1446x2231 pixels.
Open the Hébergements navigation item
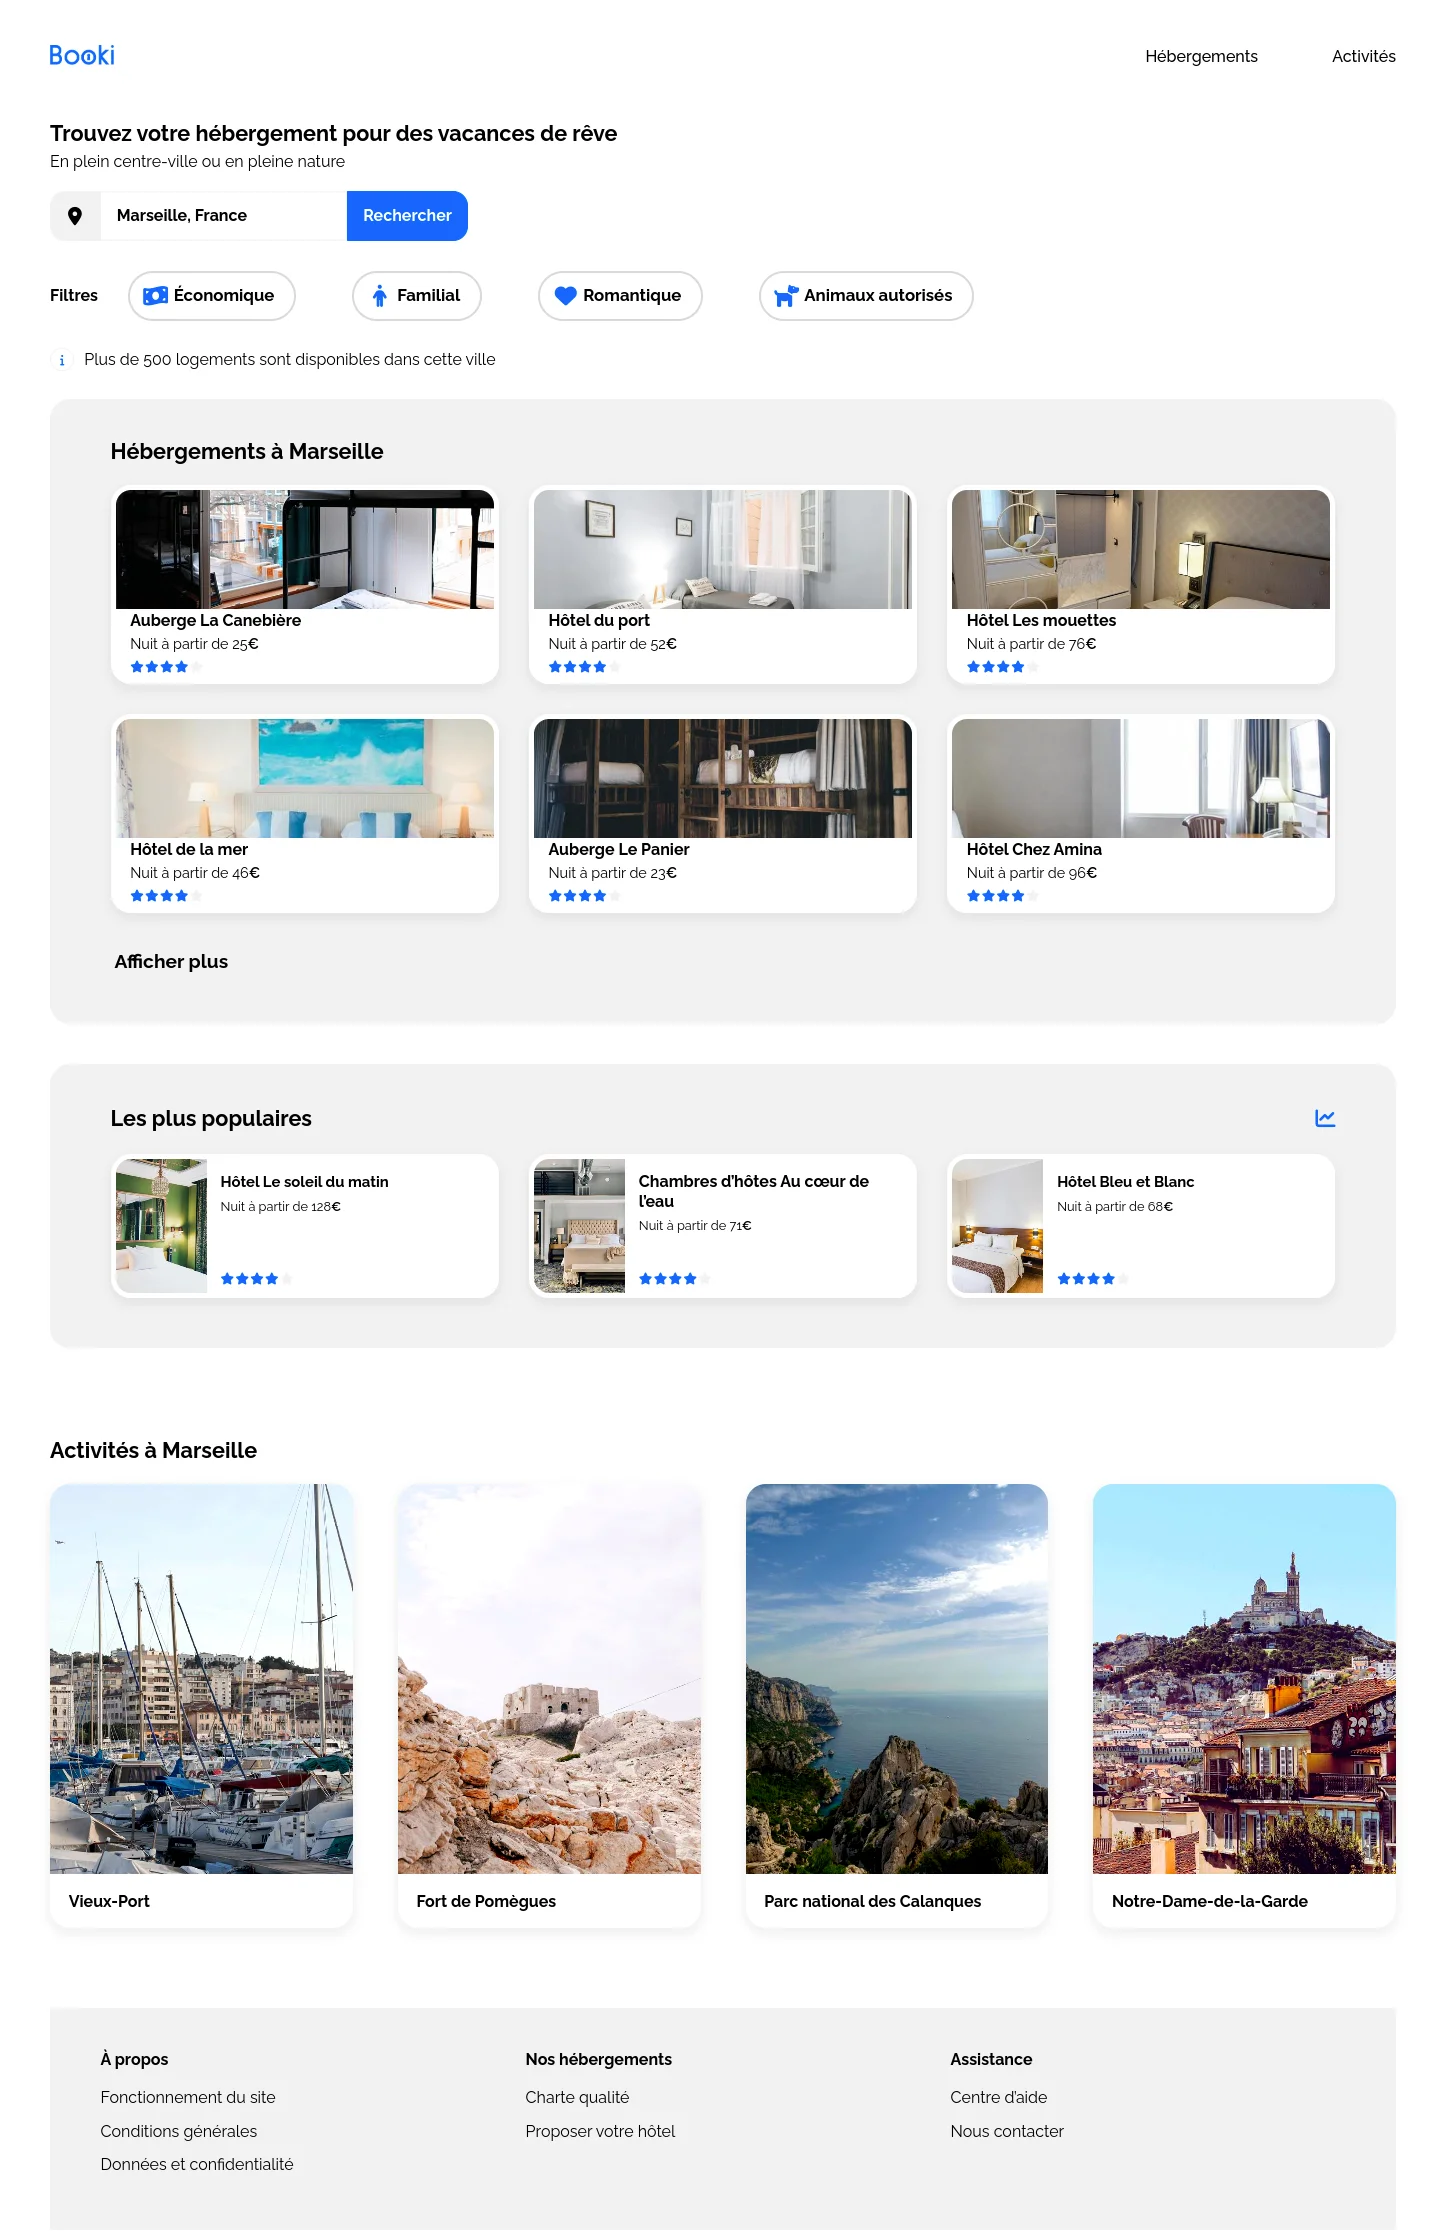[x=1201, y=57]
